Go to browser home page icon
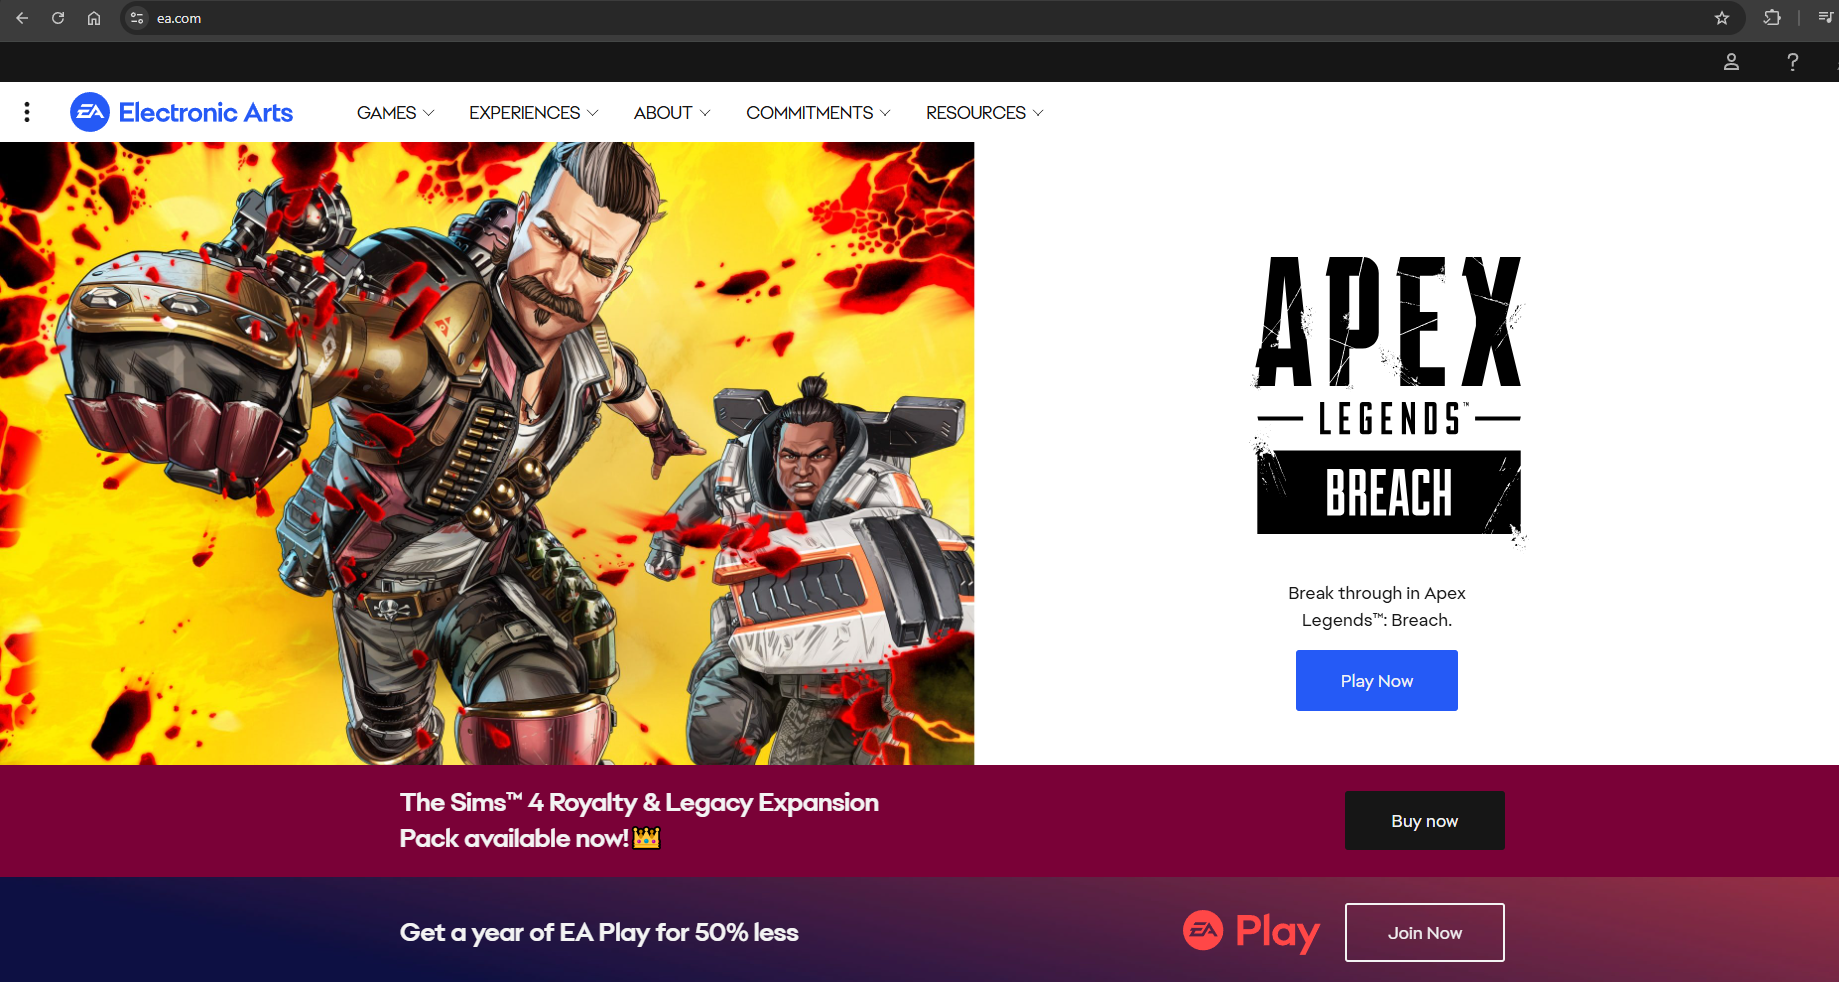This screenshot has height=982, width=1839. tap(94, 18)
